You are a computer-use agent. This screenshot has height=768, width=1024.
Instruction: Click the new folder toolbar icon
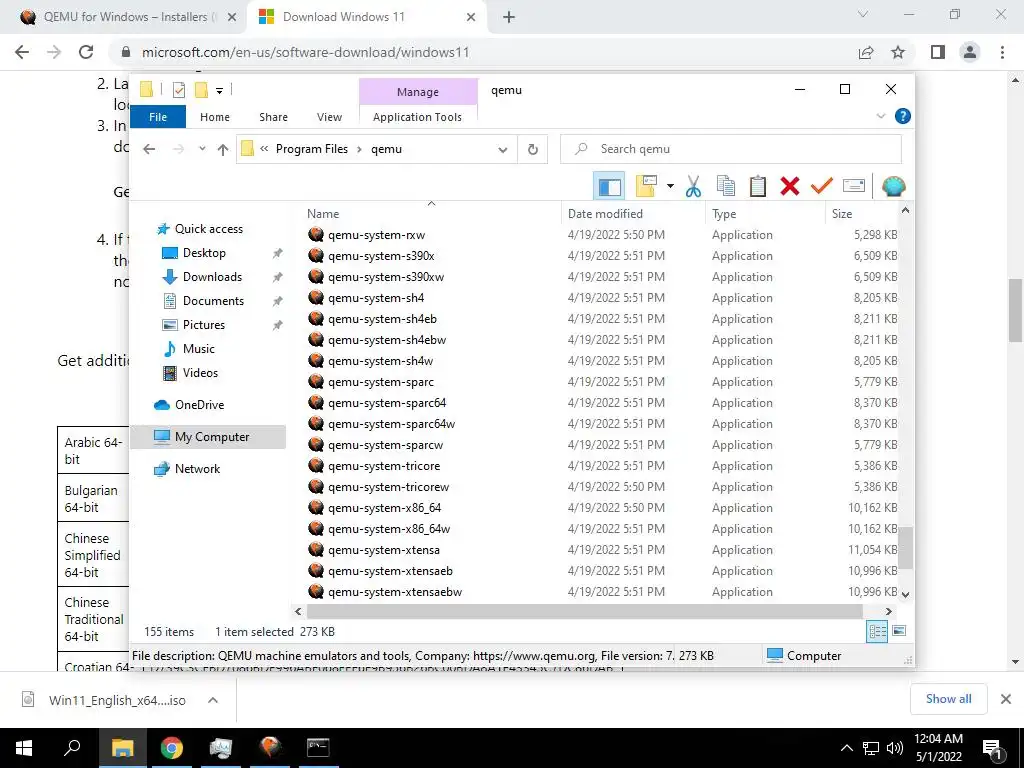point(646,187)
